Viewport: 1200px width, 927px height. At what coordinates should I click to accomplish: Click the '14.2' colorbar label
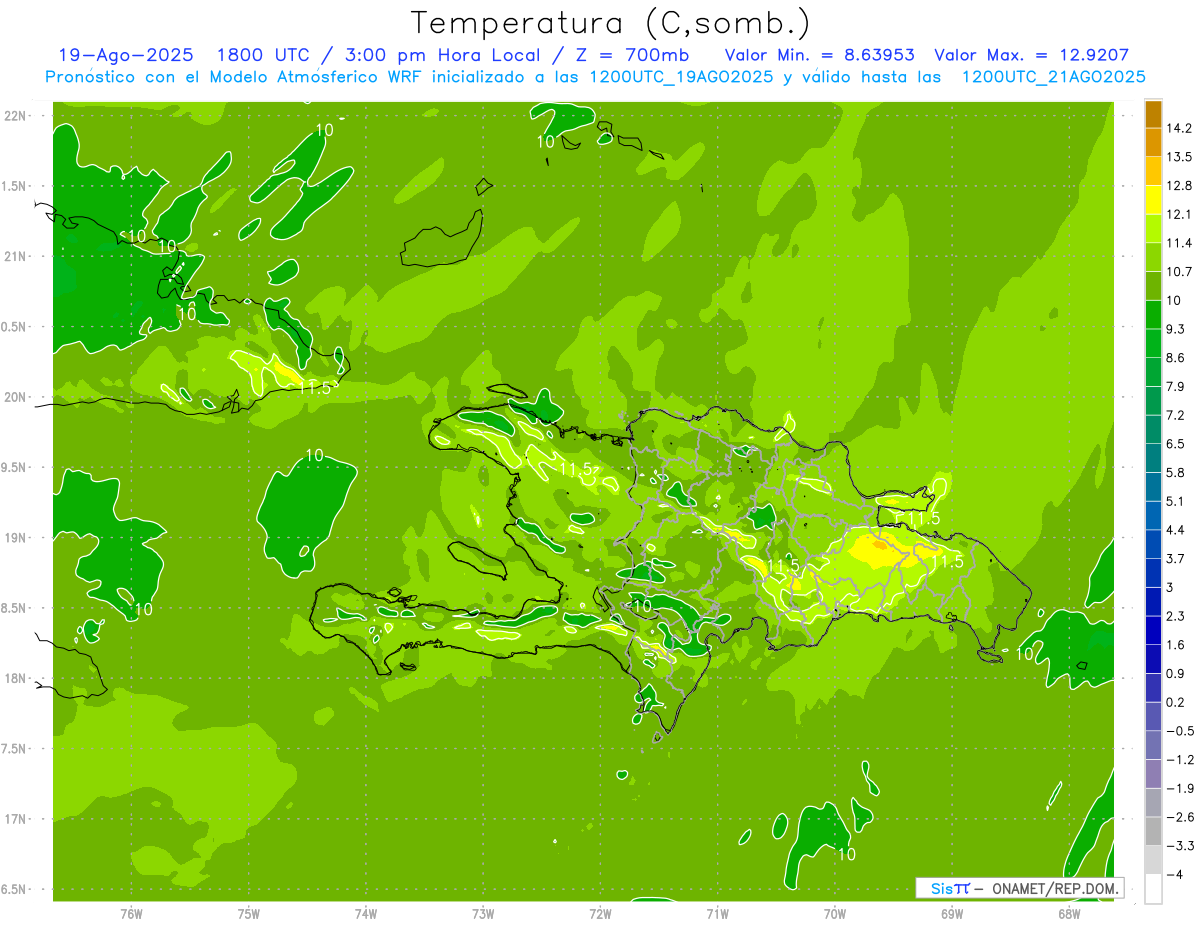point(1179,128)
